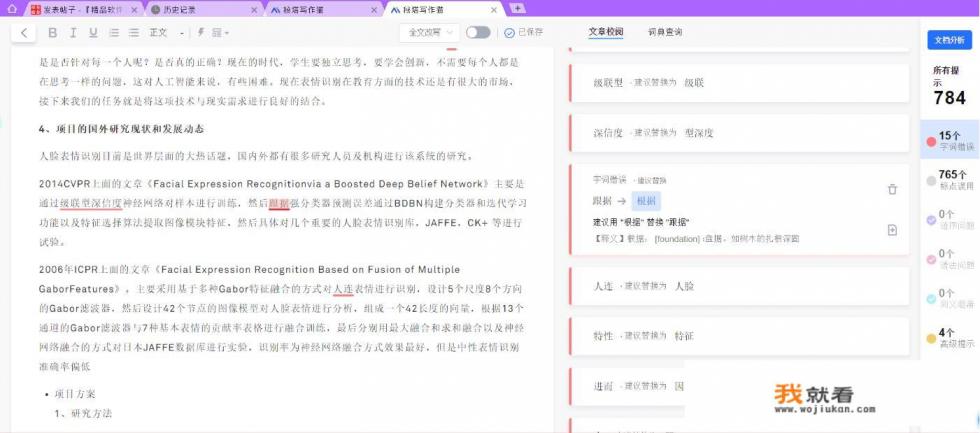This screenshot has width=980, height=433.
Task: Apply ordered list formatting
Action: (114, 32)
